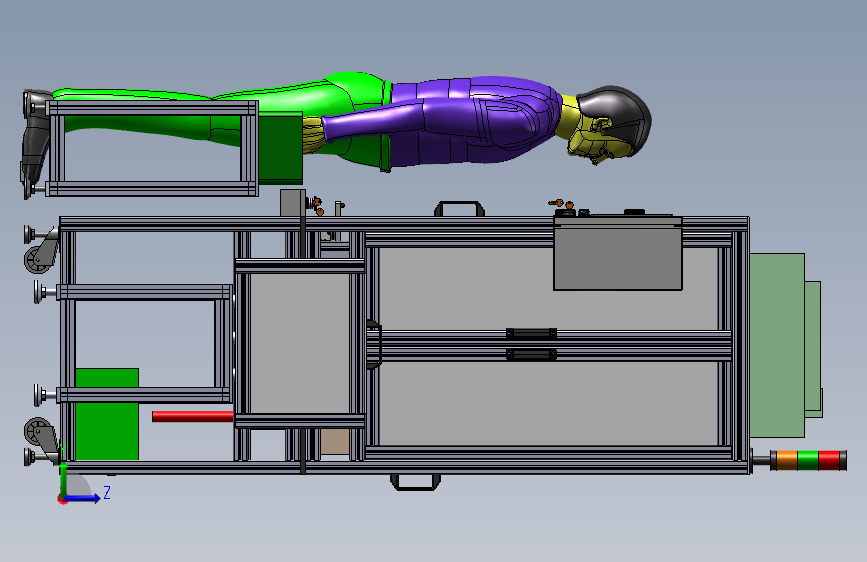
Task: Click the gray control box on top rail
Action: (618, 253)
